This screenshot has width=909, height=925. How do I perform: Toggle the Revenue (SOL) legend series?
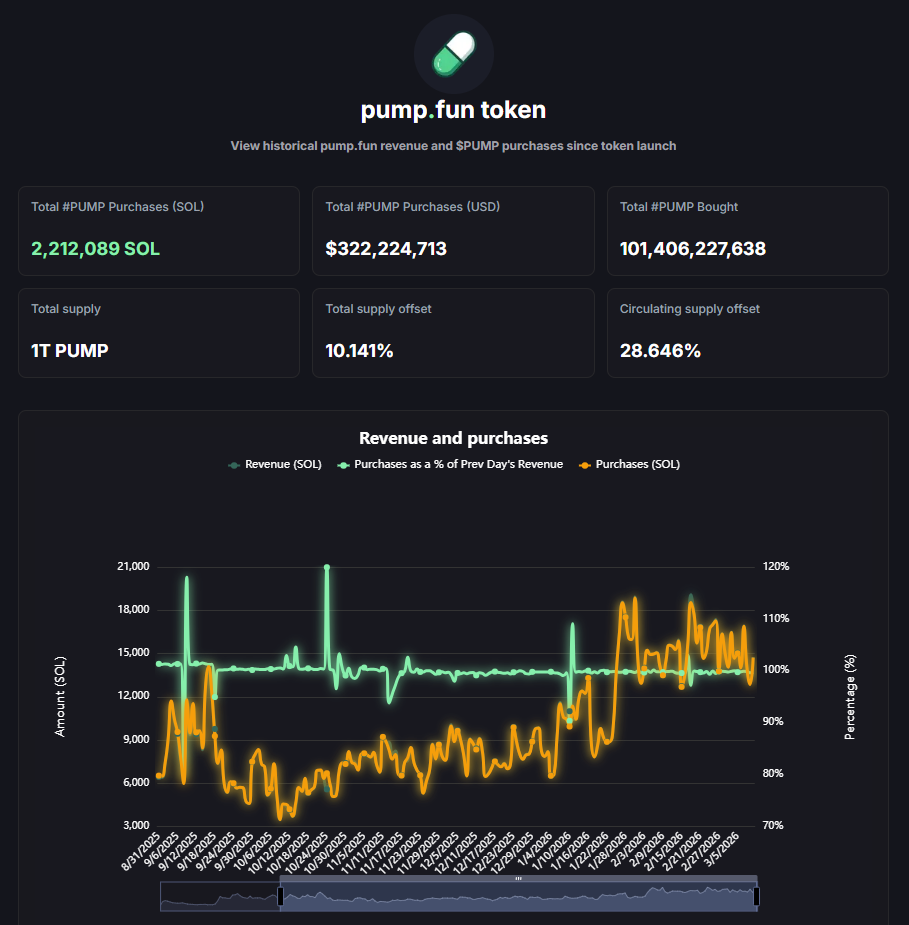pyautogui.click(x=275, y=464)
